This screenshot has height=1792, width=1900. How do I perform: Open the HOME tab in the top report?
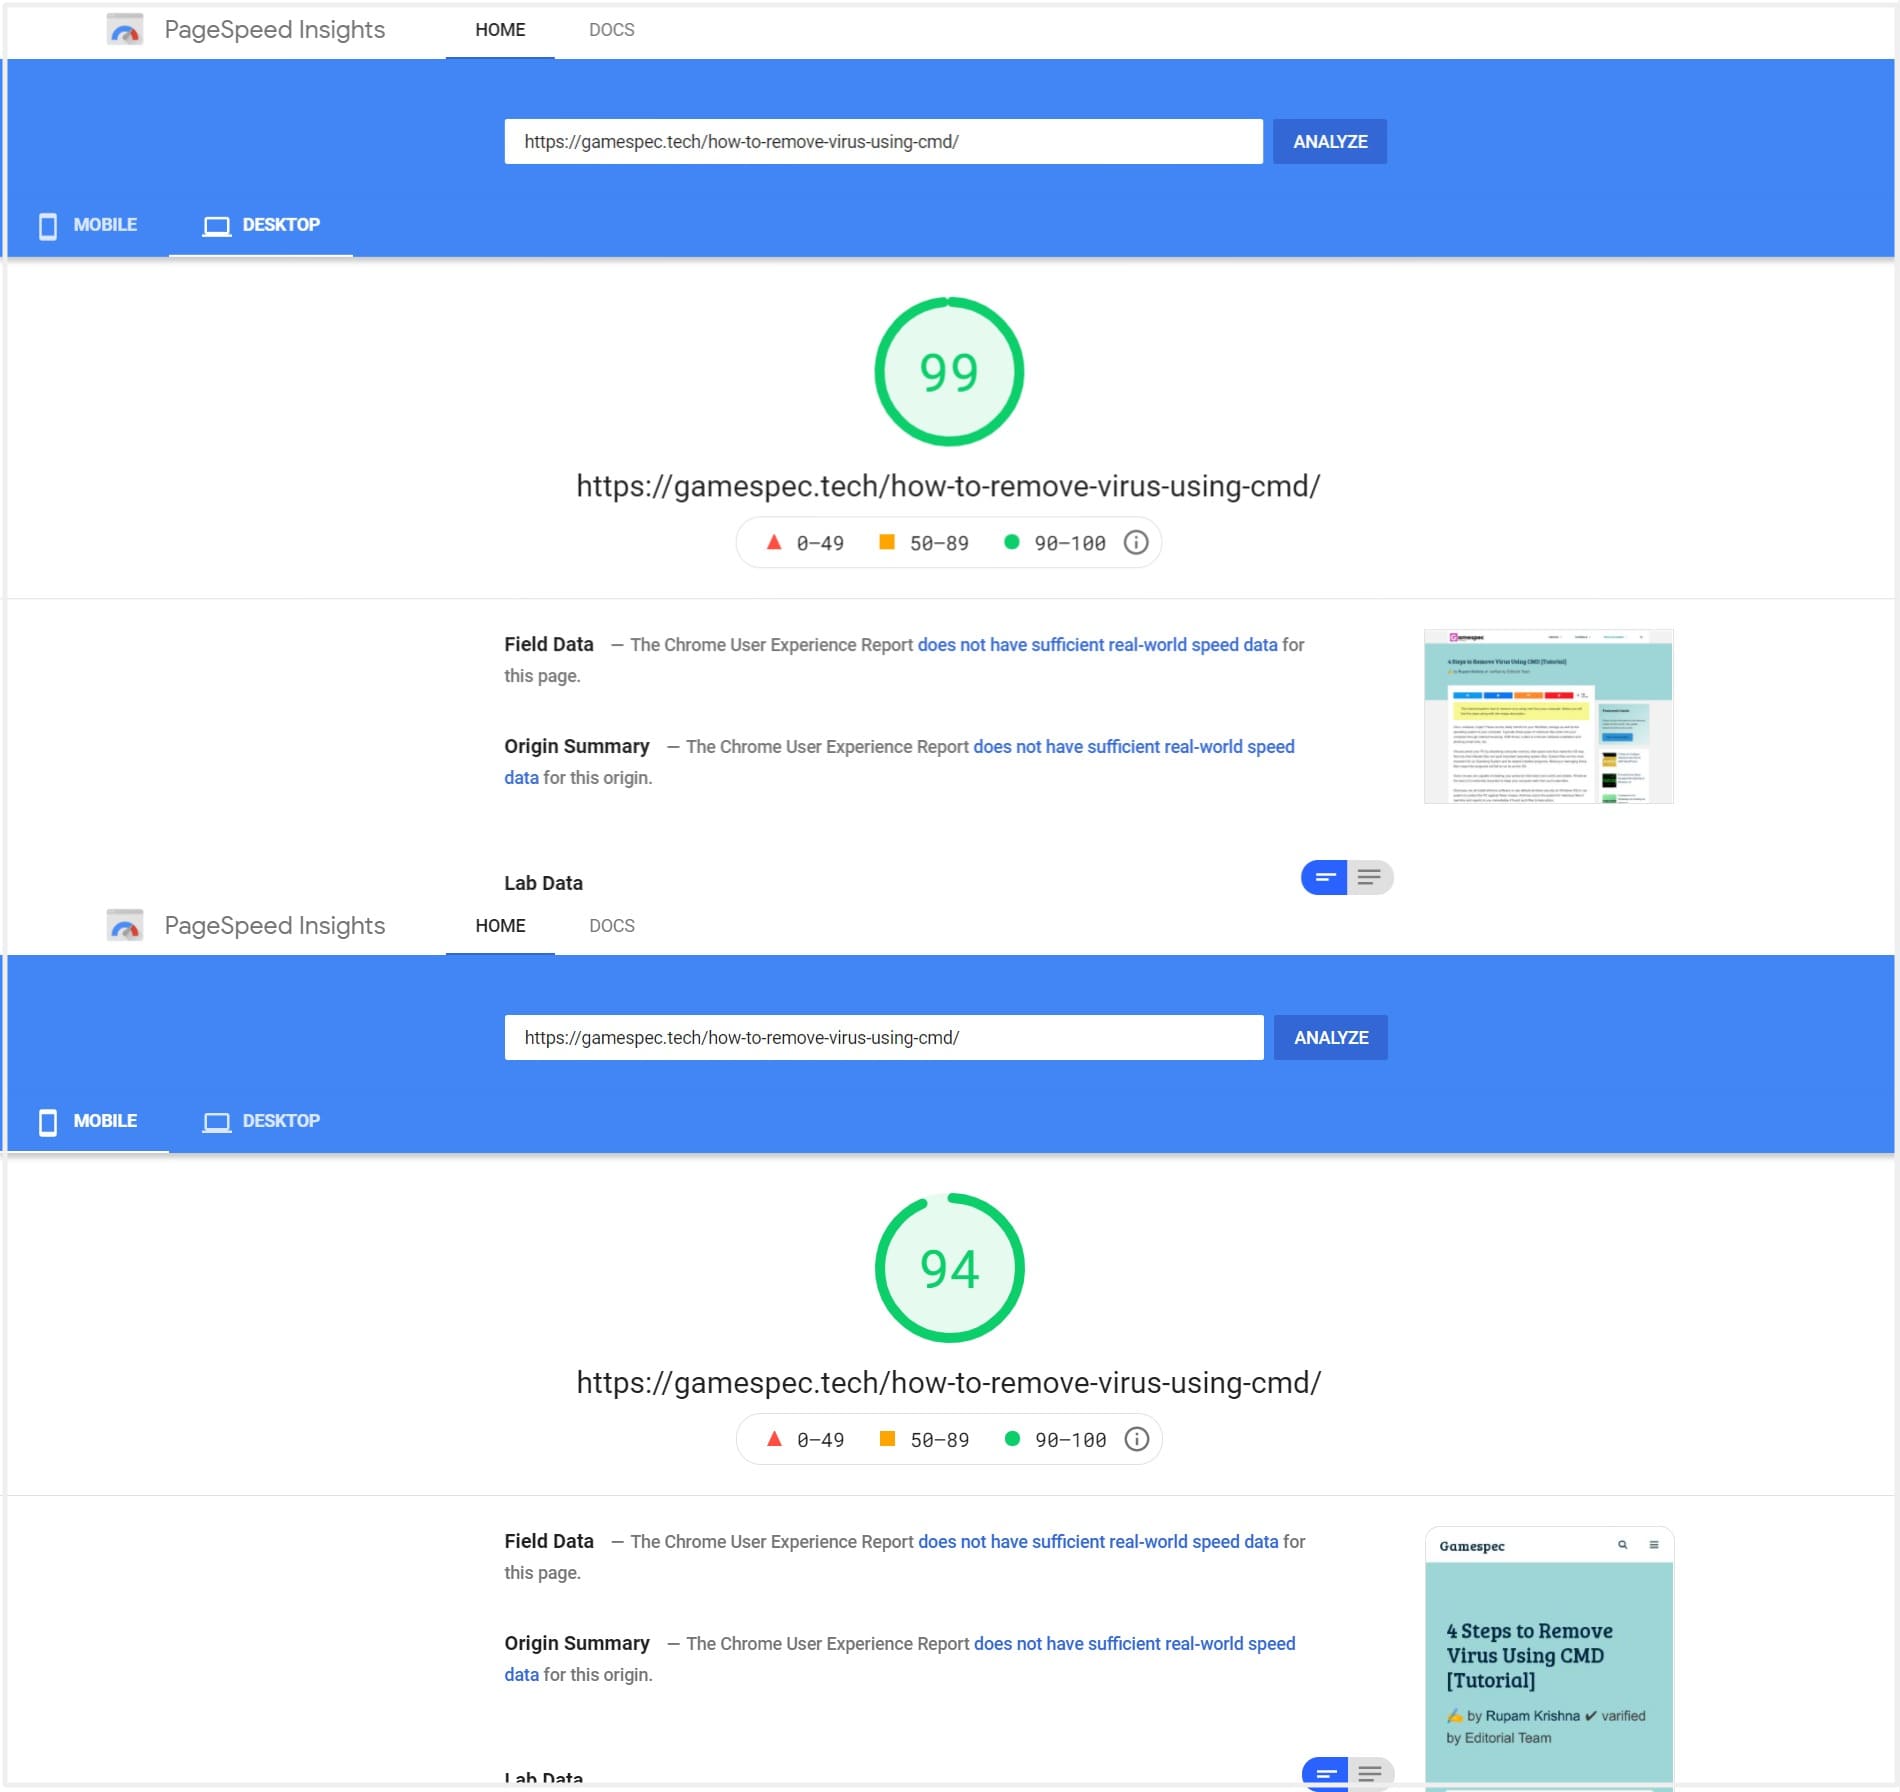[x=500, y=30]
